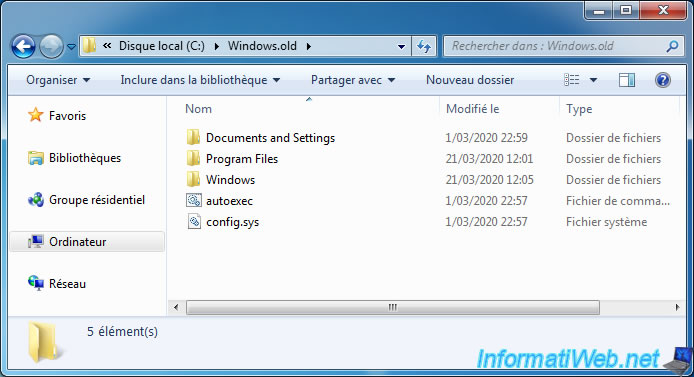Click the horizontal scrollbar thumb
The image size is (694, 377).
[393, 307]
